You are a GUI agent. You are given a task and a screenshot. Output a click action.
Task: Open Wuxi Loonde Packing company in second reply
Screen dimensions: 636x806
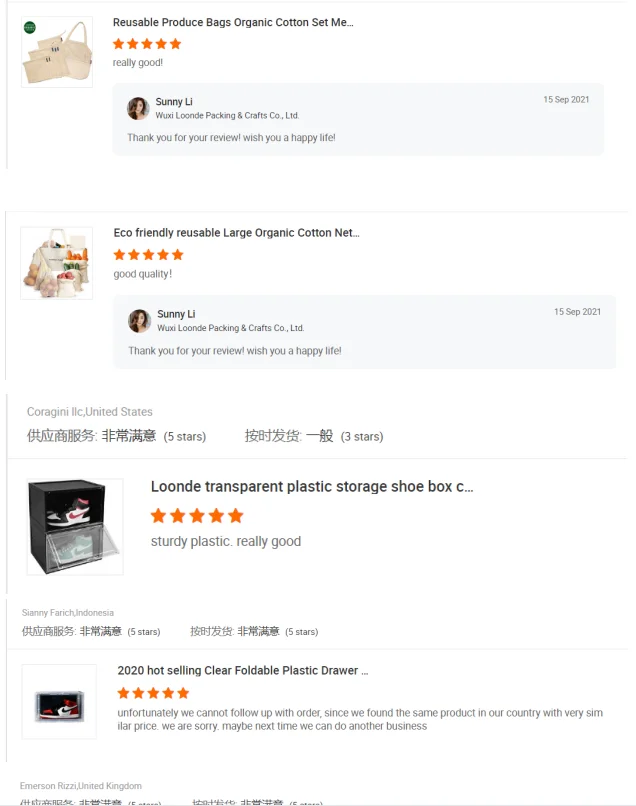(x=230, y=328)
